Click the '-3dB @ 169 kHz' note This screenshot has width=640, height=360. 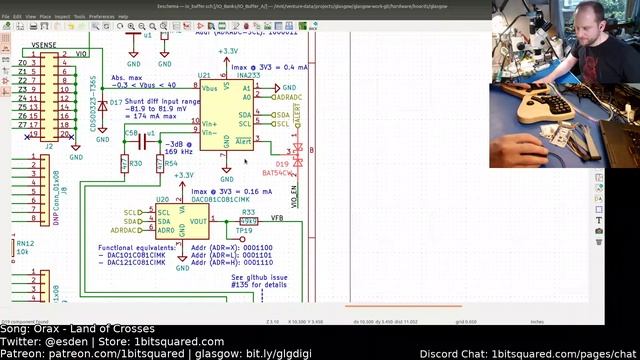(178, 148)
